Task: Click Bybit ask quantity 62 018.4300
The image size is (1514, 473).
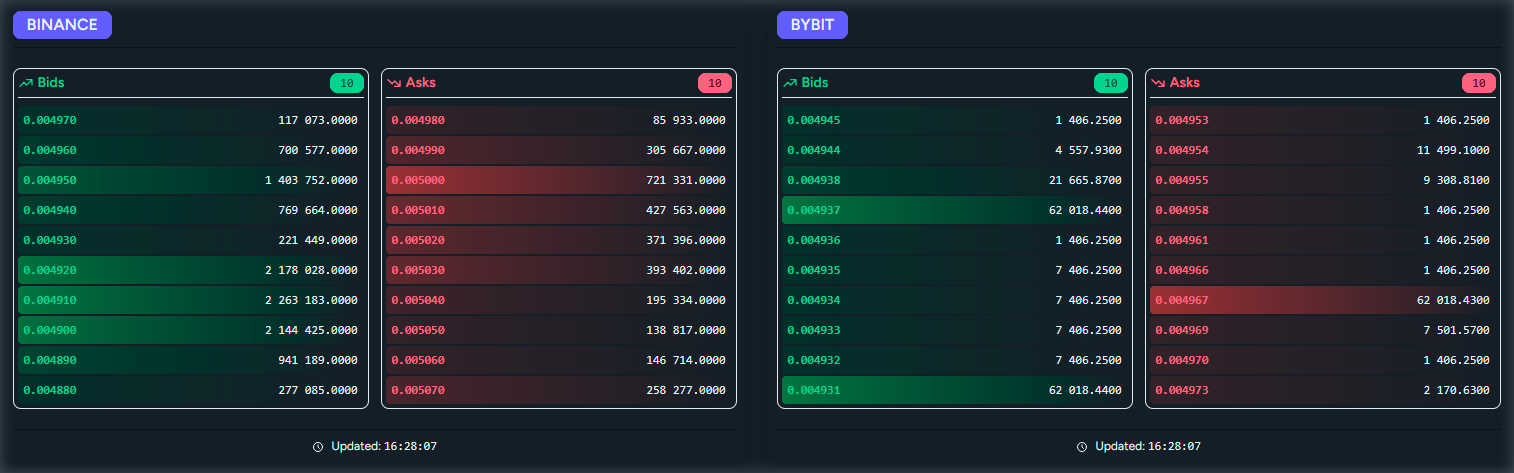Action: 1453,300
